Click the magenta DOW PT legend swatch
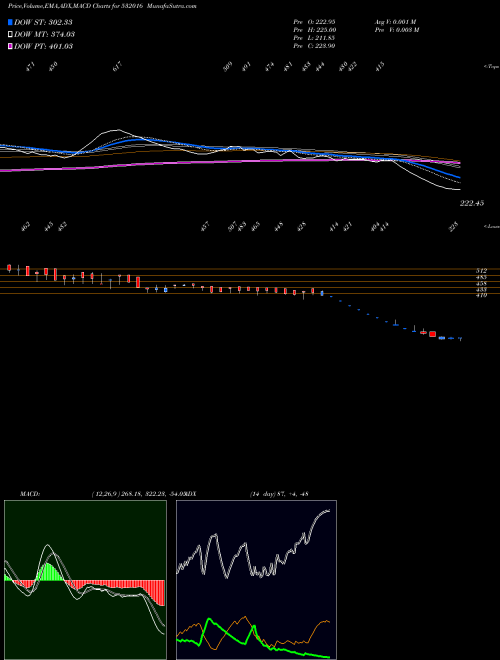 pyautogui.click(x=11, y=46)
